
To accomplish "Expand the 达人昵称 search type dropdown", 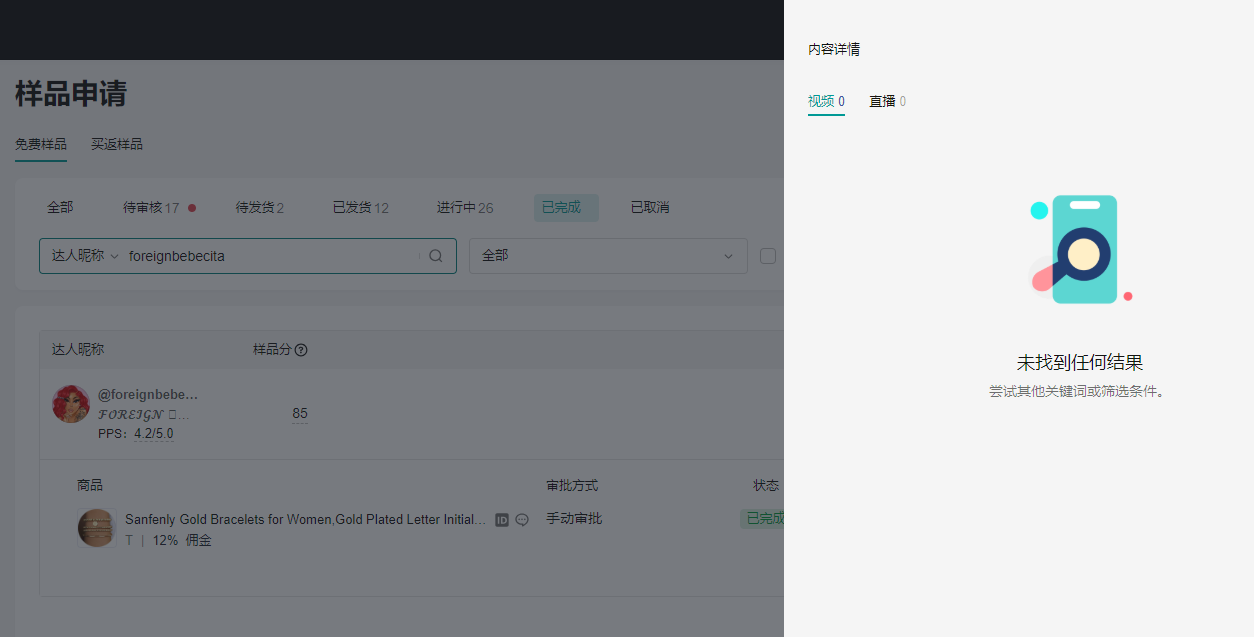I will click(83, 256).
